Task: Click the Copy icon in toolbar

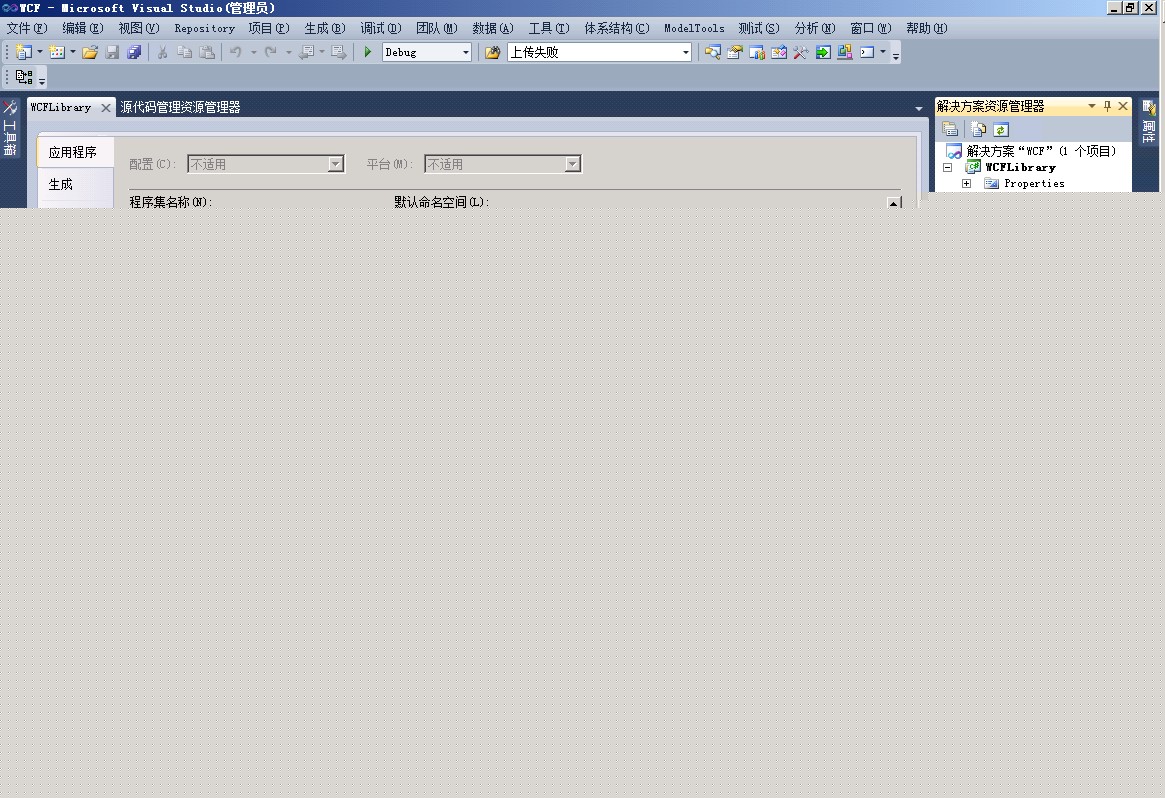Action: [x=184, y=52]
